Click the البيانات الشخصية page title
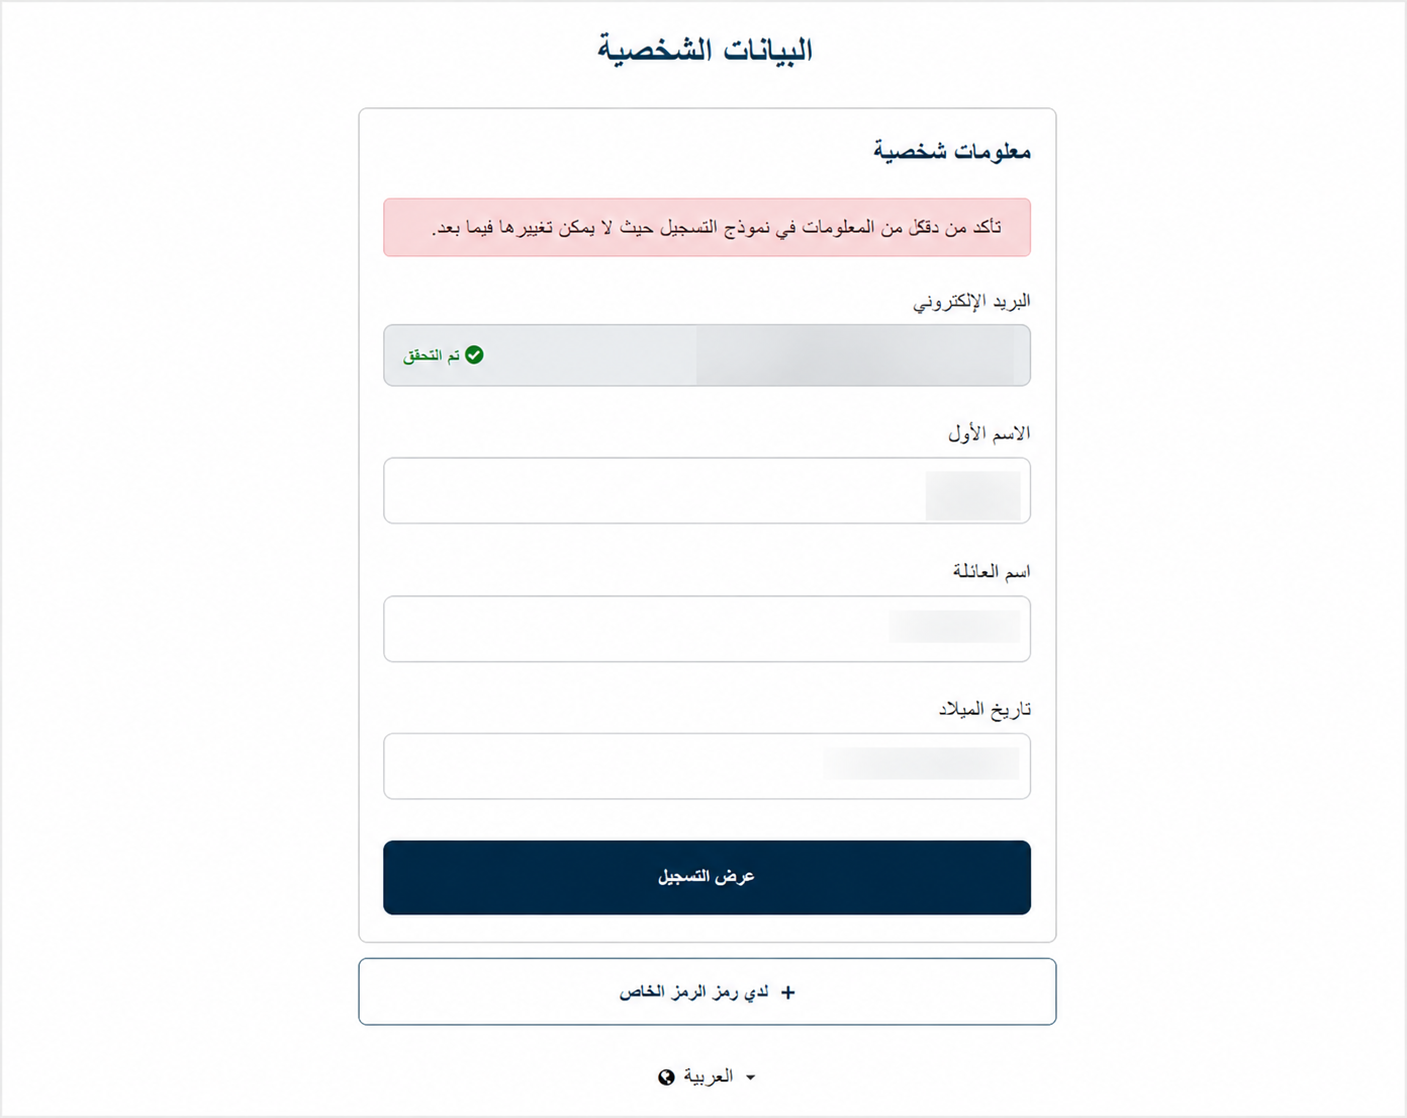This screenshot has width=1407, height=1118. [705, 49]
